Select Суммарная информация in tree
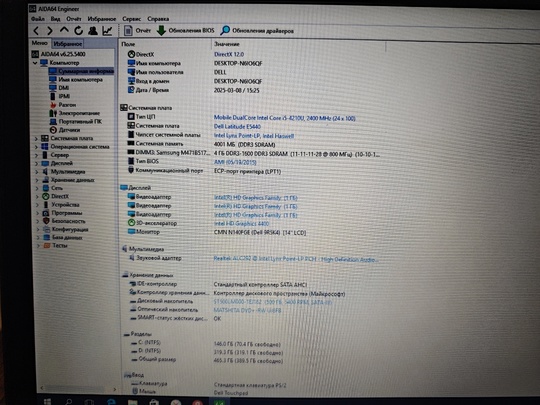This screenshot has height=405, width=540. click(81, 71)
